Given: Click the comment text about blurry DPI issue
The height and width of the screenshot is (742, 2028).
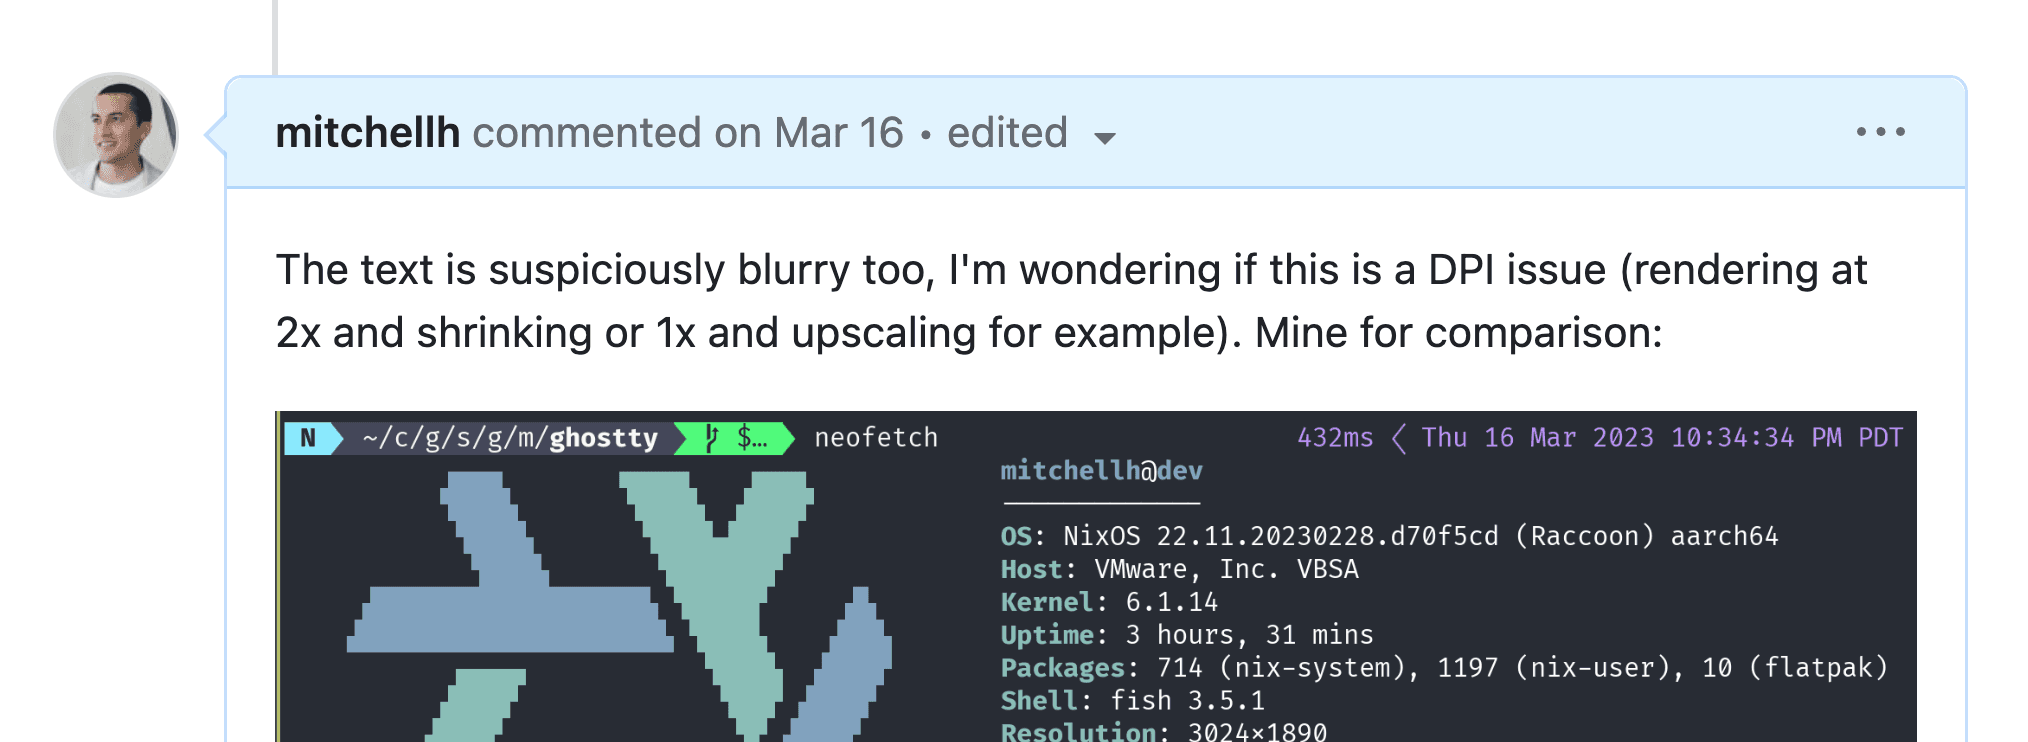Looking at the screenshot, I should pos(1071,301).
